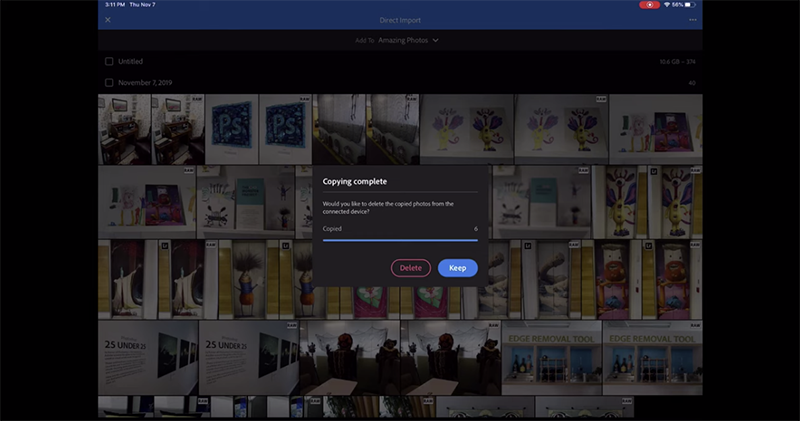Click the Delete button in dialog
Image resolution: width=800 pixels, height=421 pixels.
[x=411, y=268]
